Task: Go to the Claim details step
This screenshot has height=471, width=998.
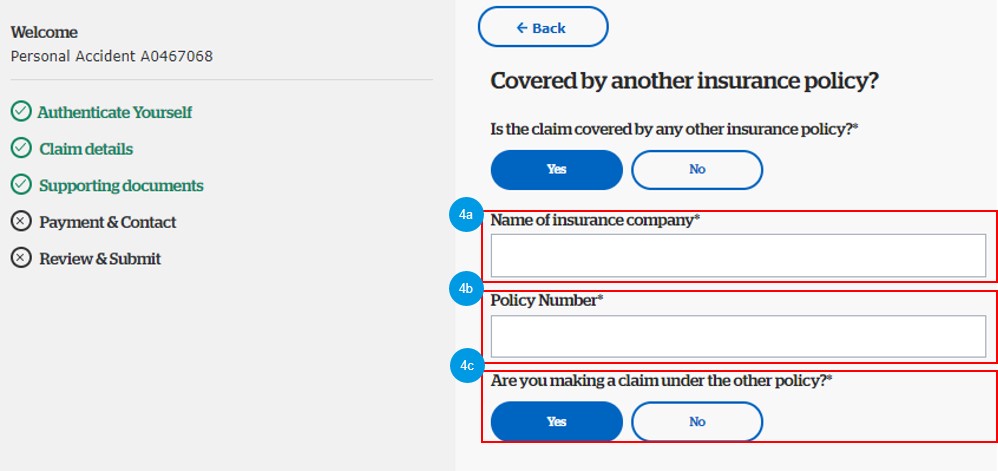Action: pyautogui.click(x=86, y=149)
